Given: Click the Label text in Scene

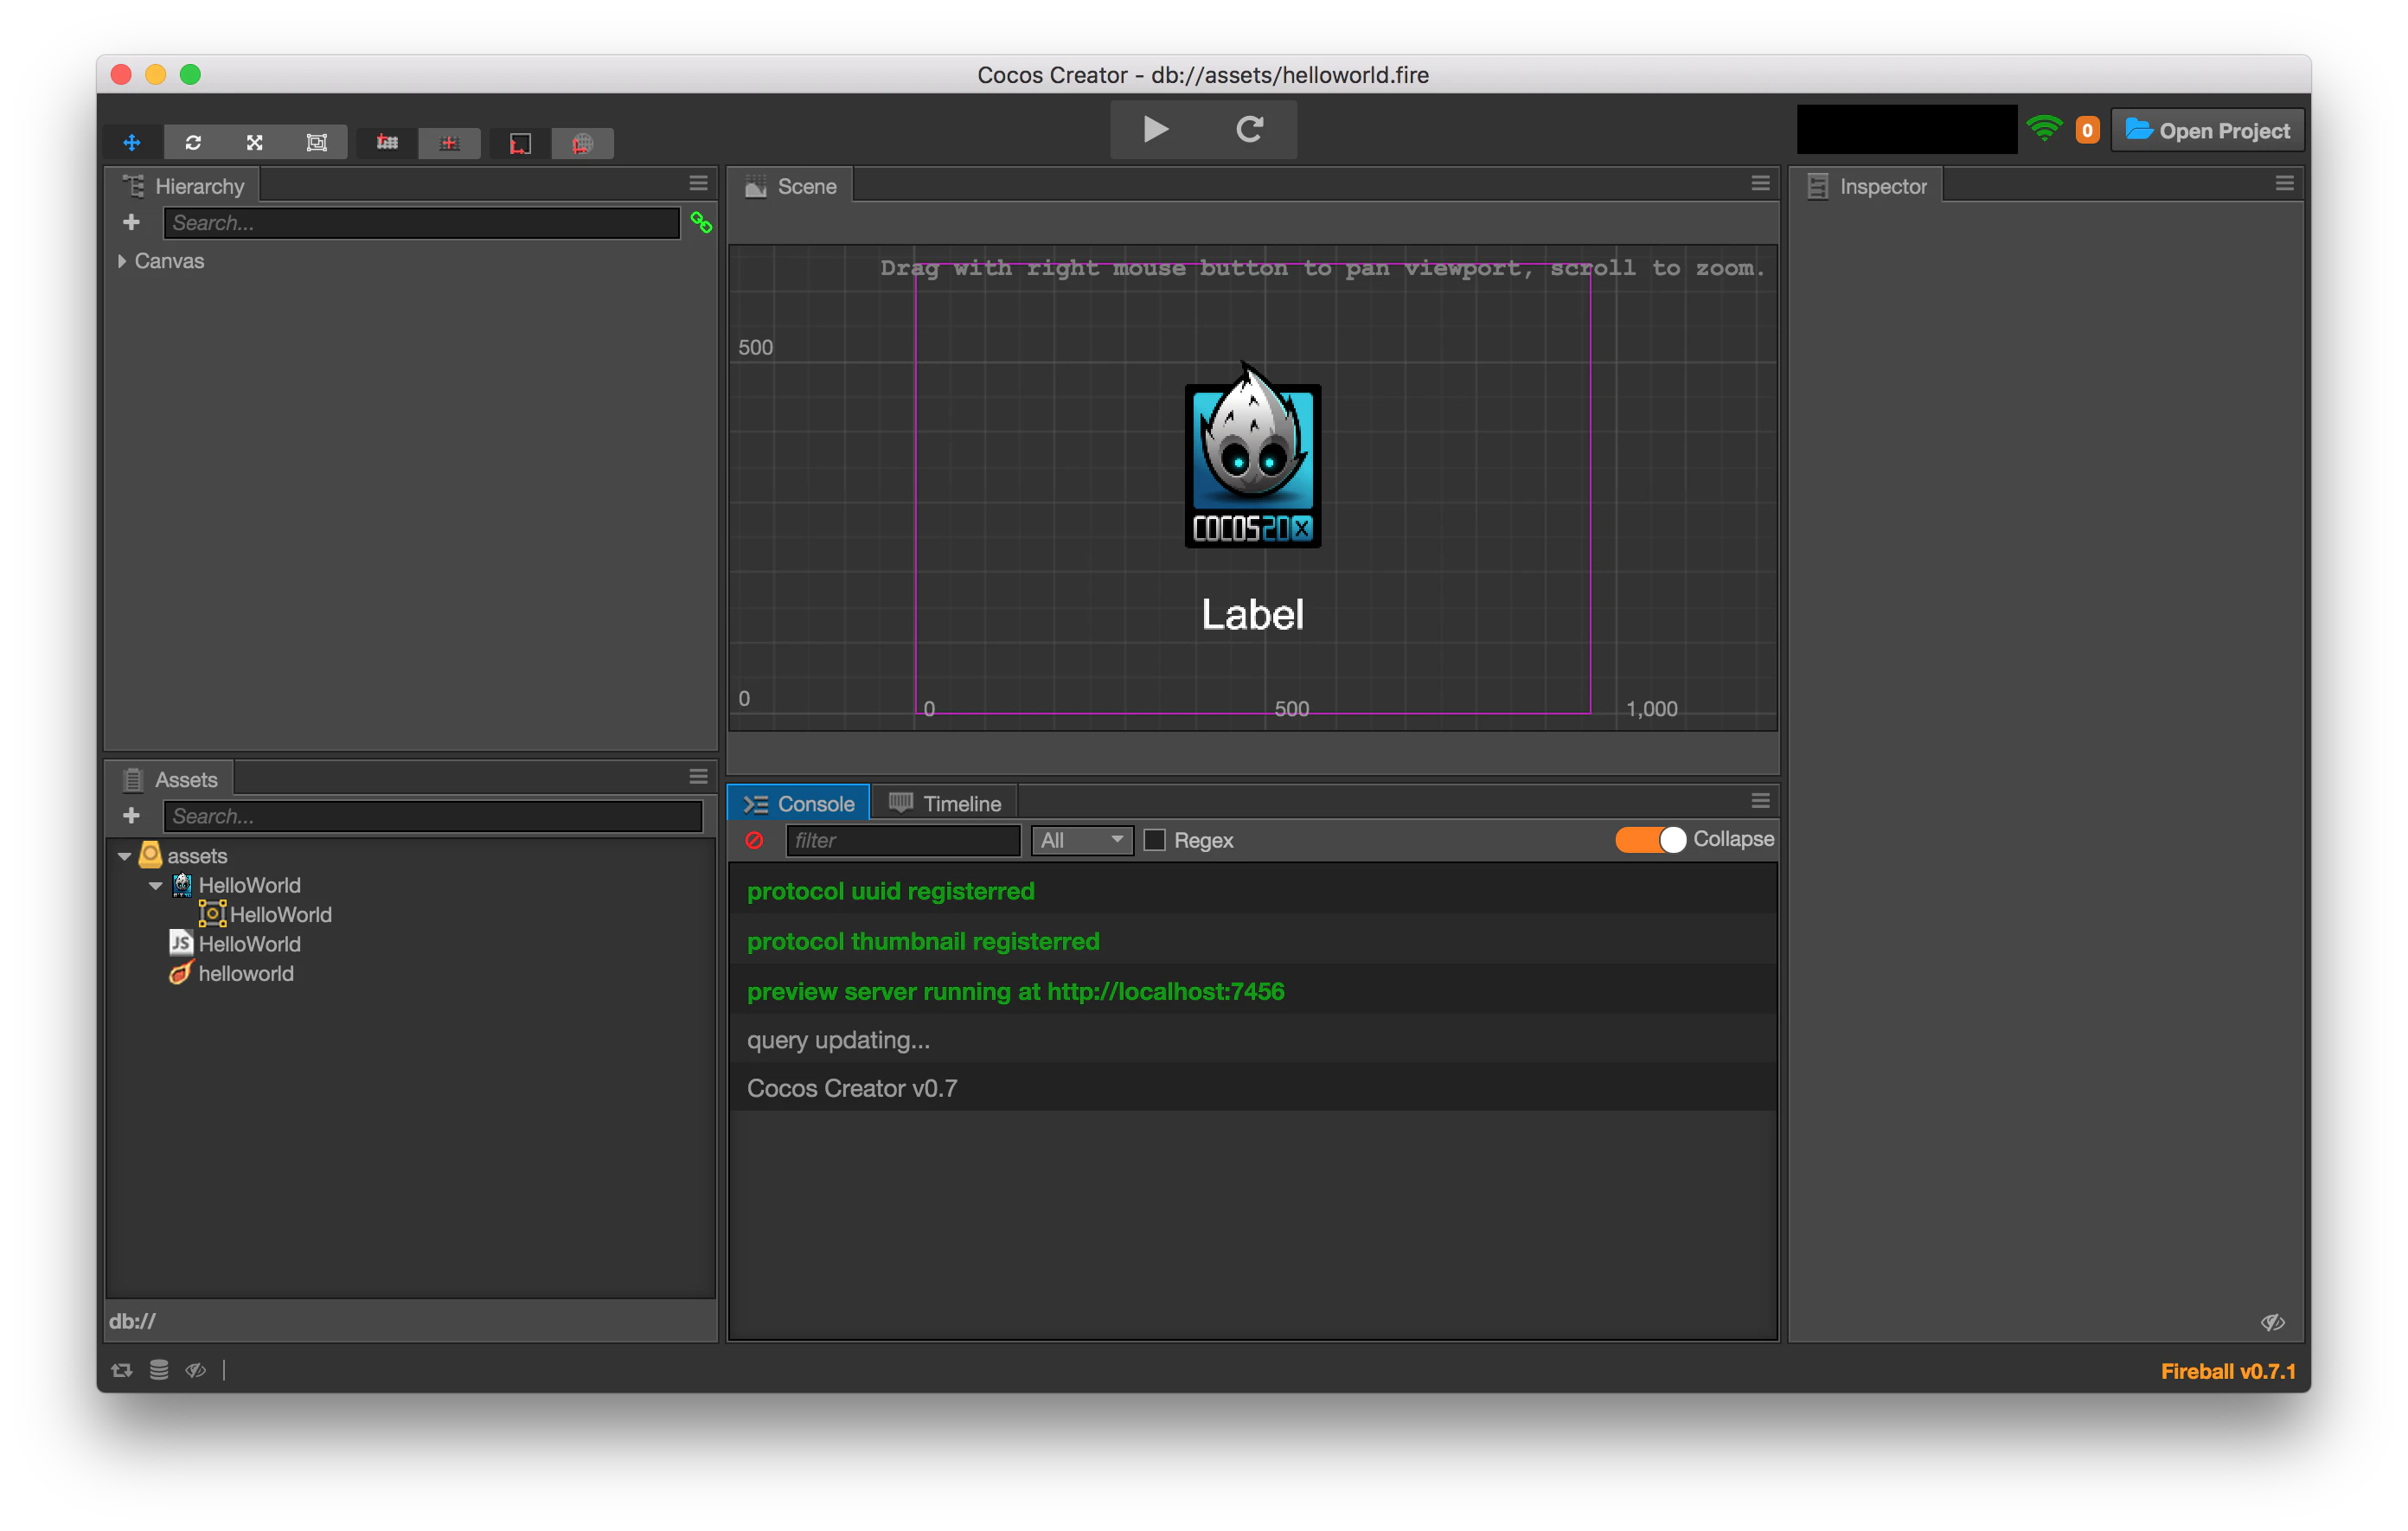Looking at the screenshot, I should click(1252, 614).
